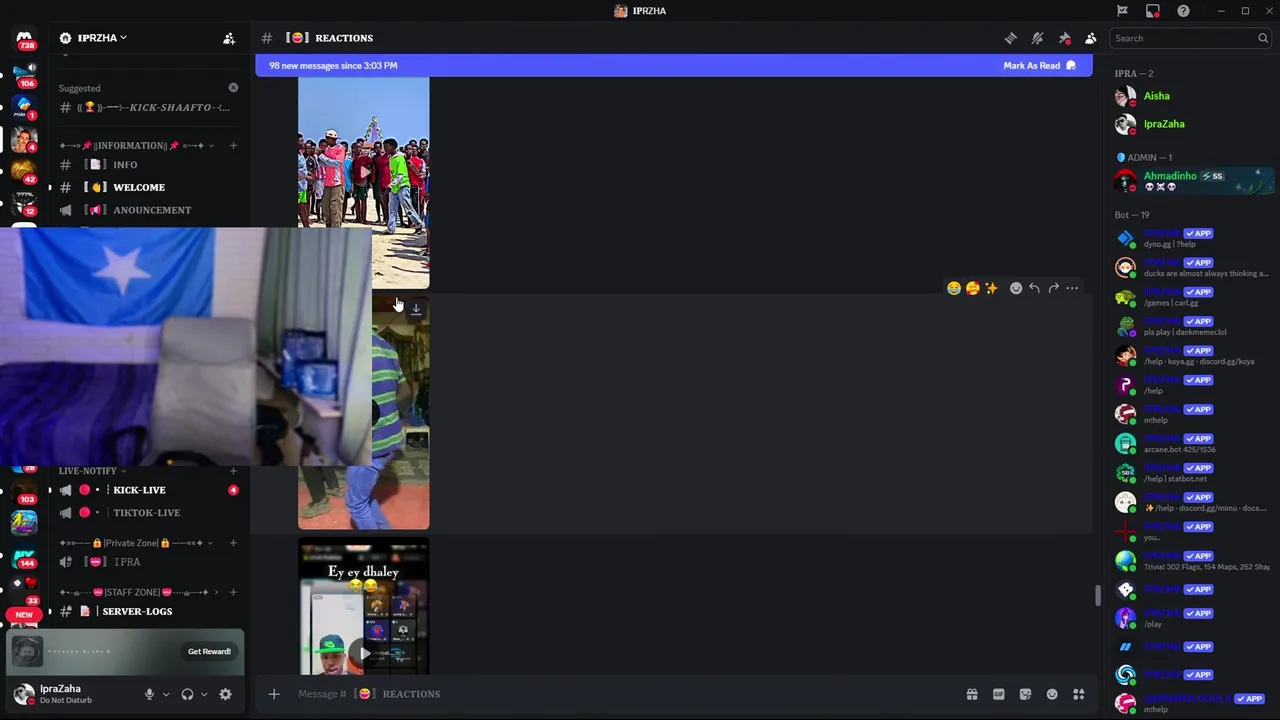Open microphone input options arrow

166,694
